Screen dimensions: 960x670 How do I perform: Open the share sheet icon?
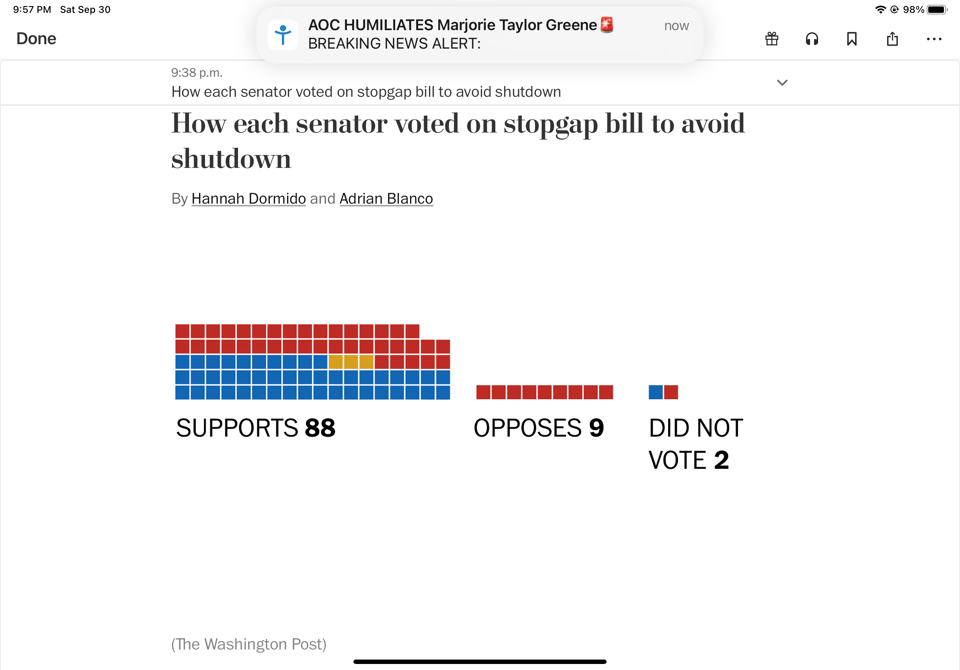click(892, 39)
